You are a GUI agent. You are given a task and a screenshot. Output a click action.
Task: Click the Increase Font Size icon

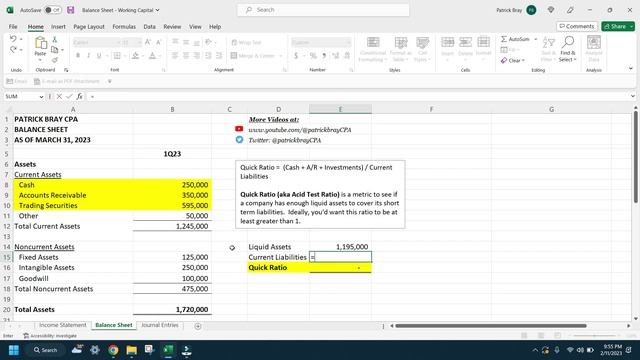[148, 42]
